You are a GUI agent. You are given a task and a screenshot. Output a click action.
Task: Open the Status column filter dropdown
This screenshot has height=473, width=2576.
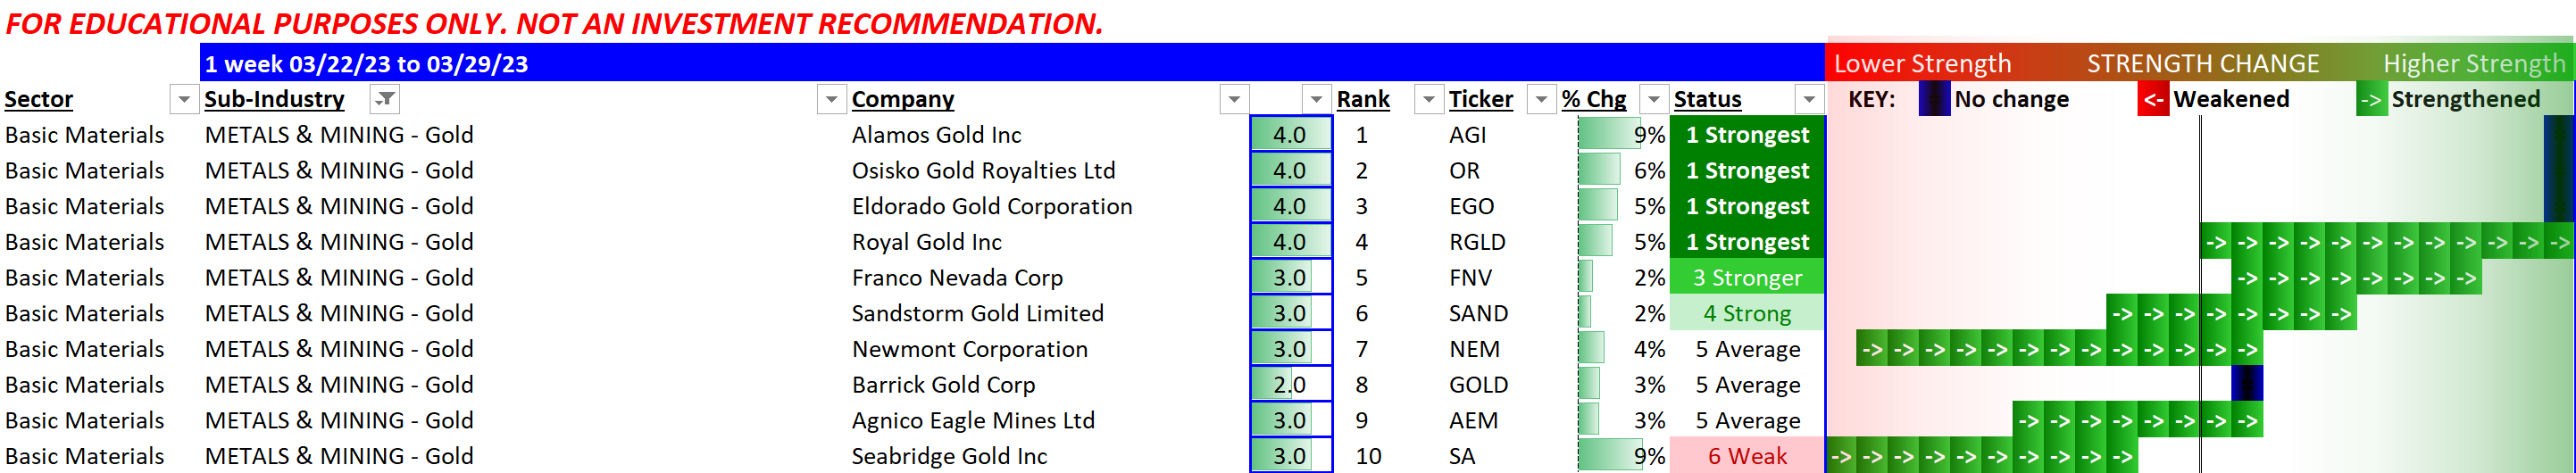pos(1808,100)
